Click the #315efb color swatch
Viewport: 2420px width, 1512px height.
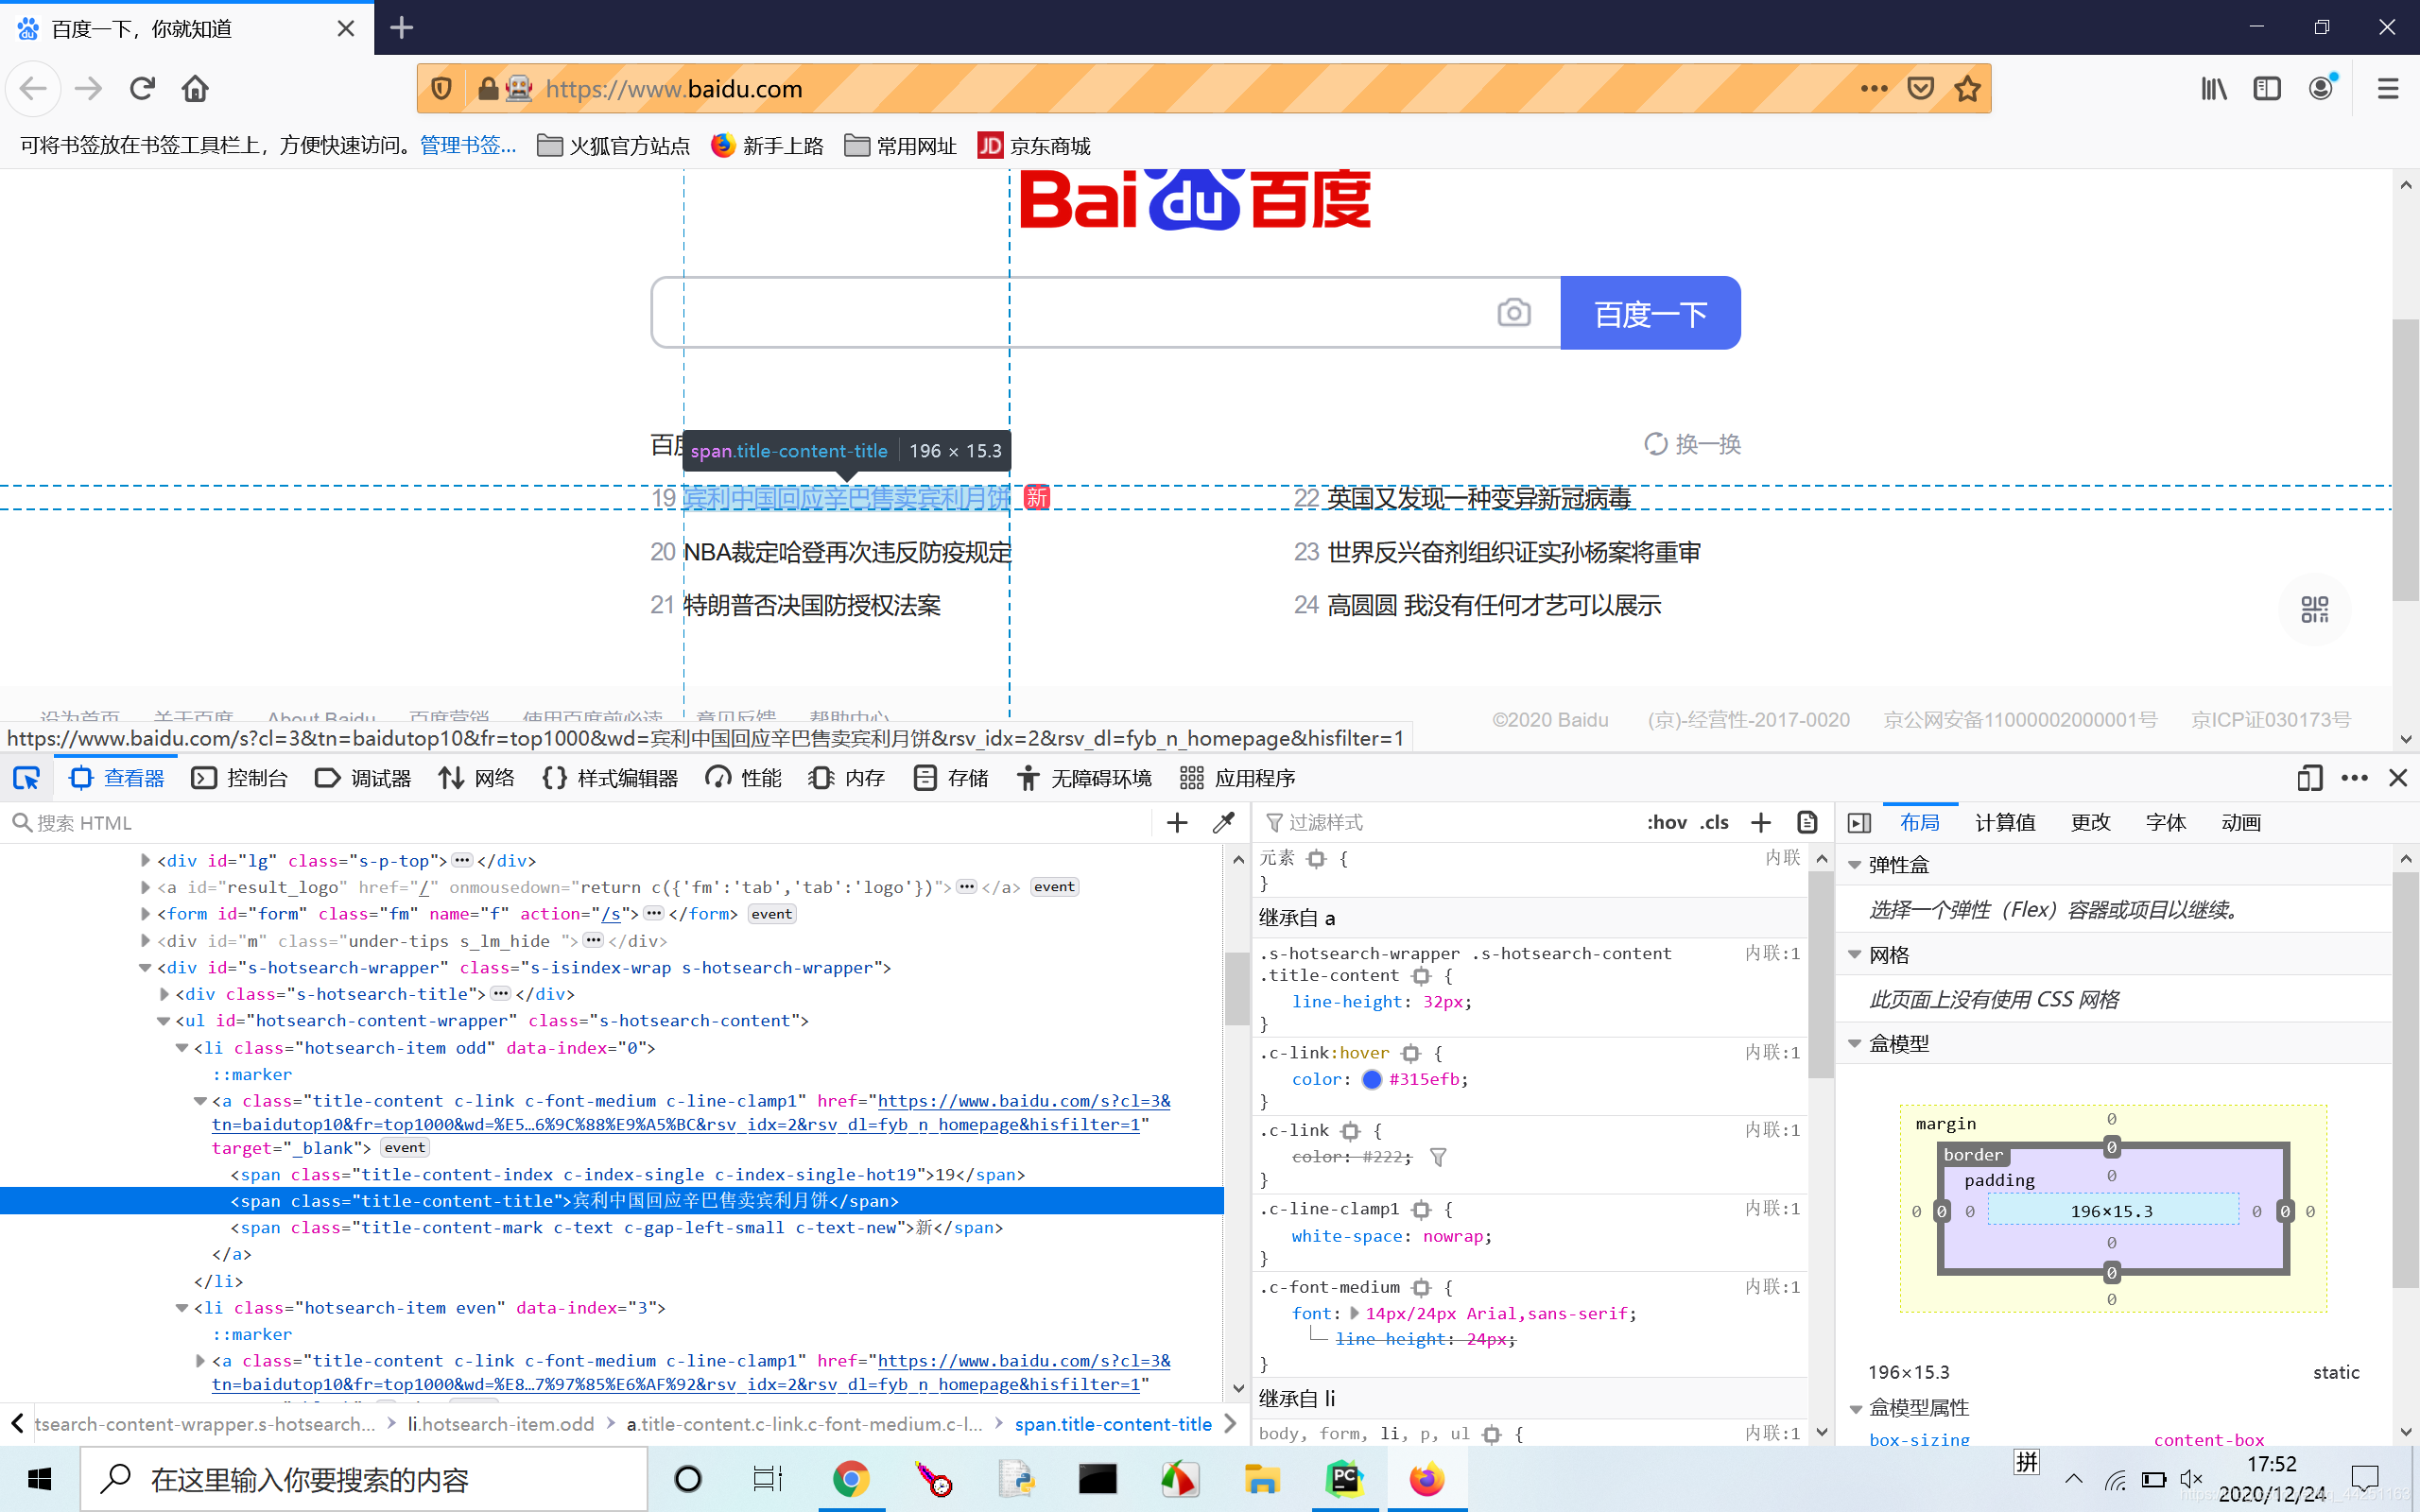(1372, 1079)
